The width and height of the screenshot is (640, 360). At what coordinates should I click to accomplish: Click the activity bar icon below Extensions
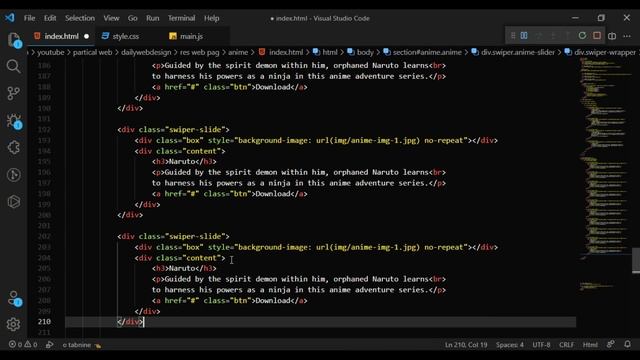13,175
